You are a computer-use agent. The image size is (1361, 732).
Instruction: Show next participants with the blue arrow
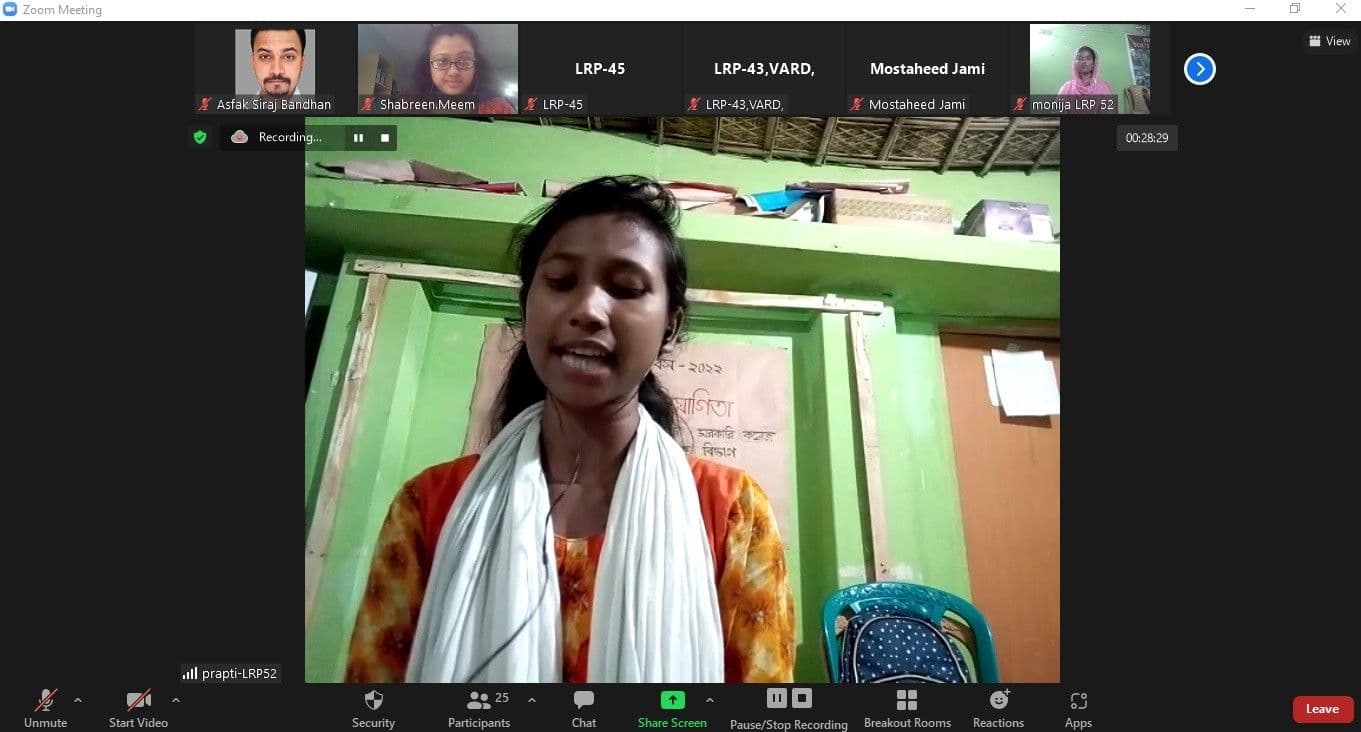(x=1199, y=69)
